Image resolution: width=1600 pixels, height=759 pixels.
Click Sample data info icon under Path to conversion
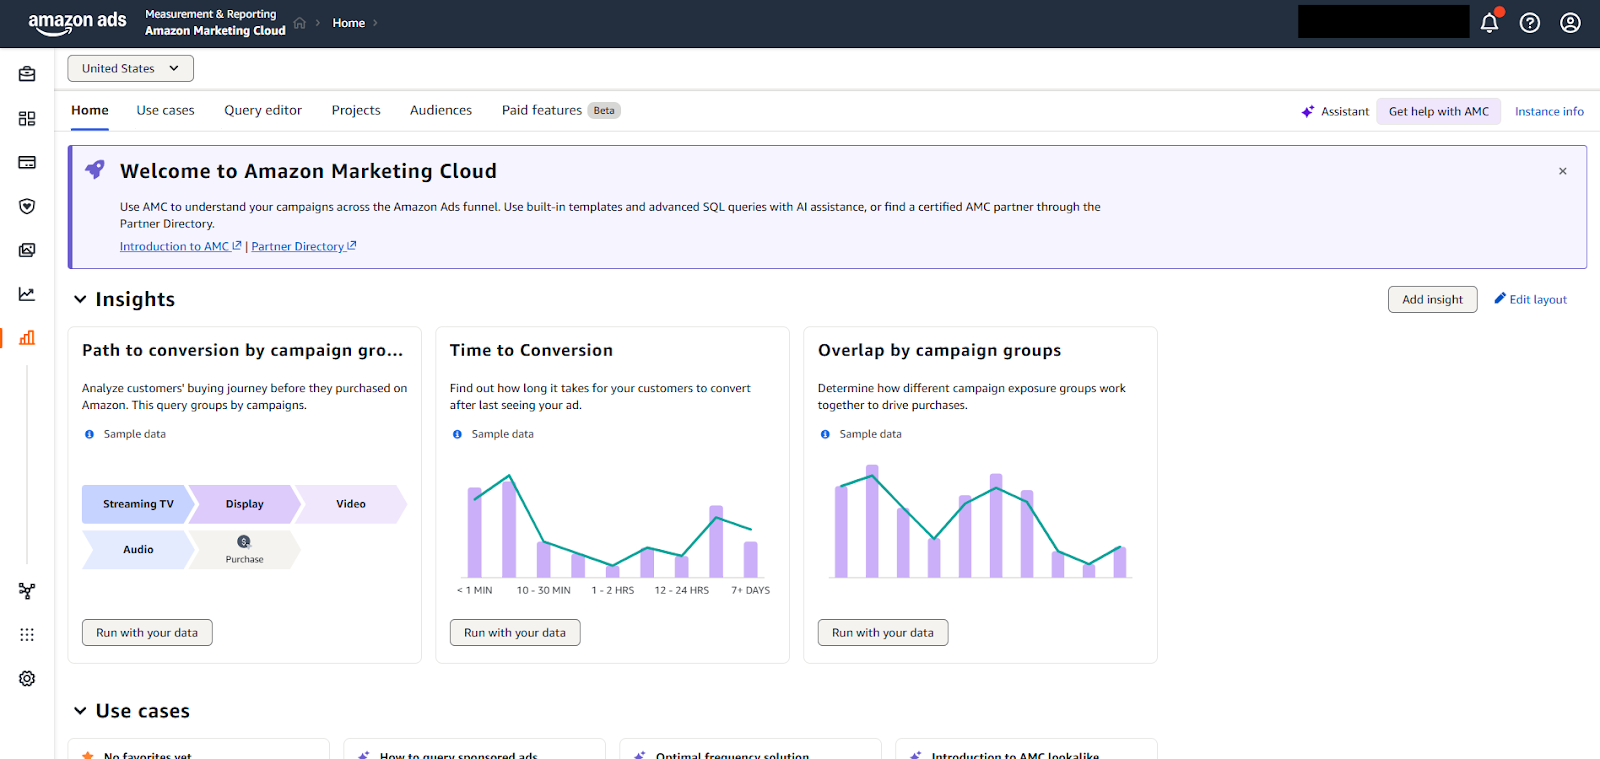[x=89, y=434]
